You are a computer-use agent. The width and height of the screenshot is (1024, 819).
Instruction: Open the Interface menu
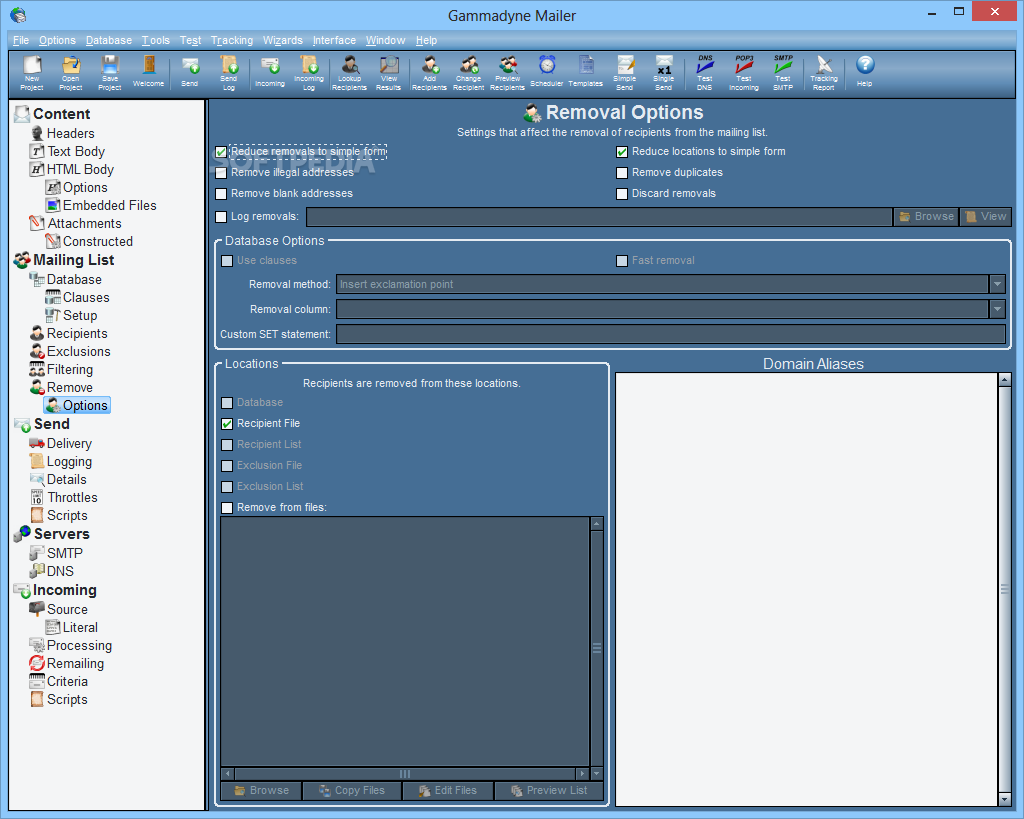coord(334,40)
